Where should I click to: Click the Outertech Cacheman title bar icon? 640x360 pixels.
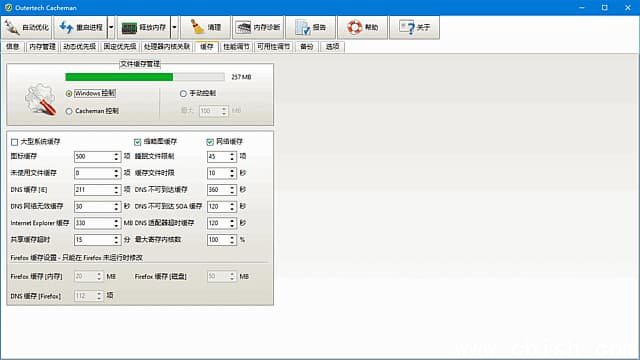[x=8, y=8]
